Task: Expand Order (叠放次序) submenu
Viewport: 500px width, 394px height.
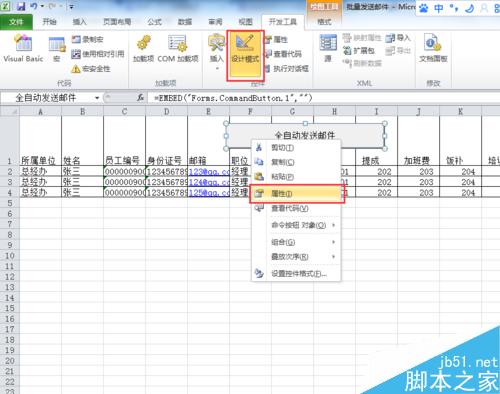Action: point(296,257)
